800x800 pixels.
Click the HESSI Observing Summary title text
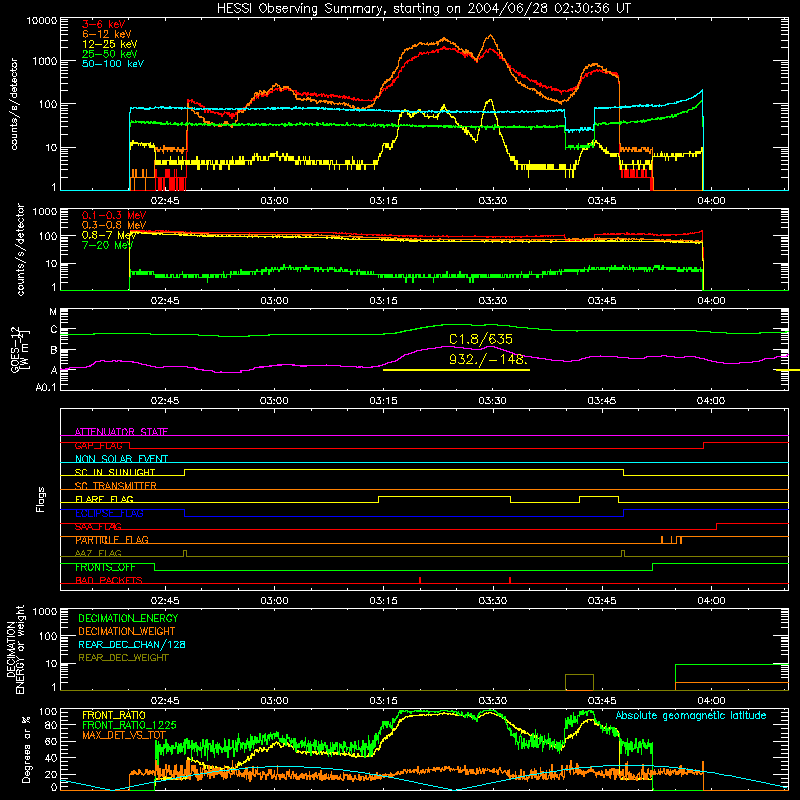coord(423,9)
